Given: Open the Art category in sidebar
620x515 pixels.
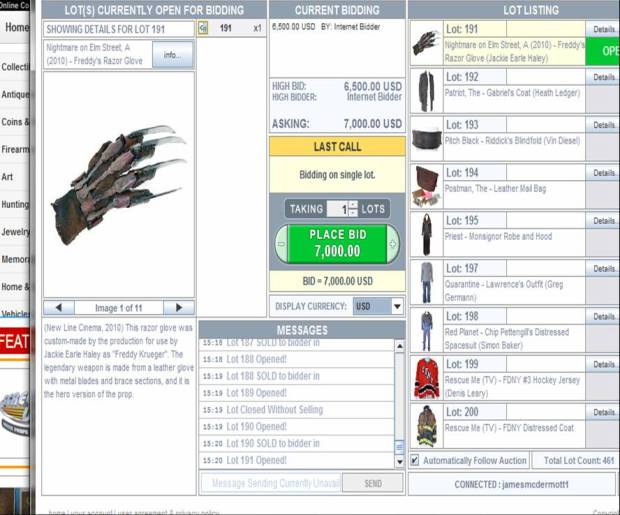Looking at the screenshot, I should [8, 176].
